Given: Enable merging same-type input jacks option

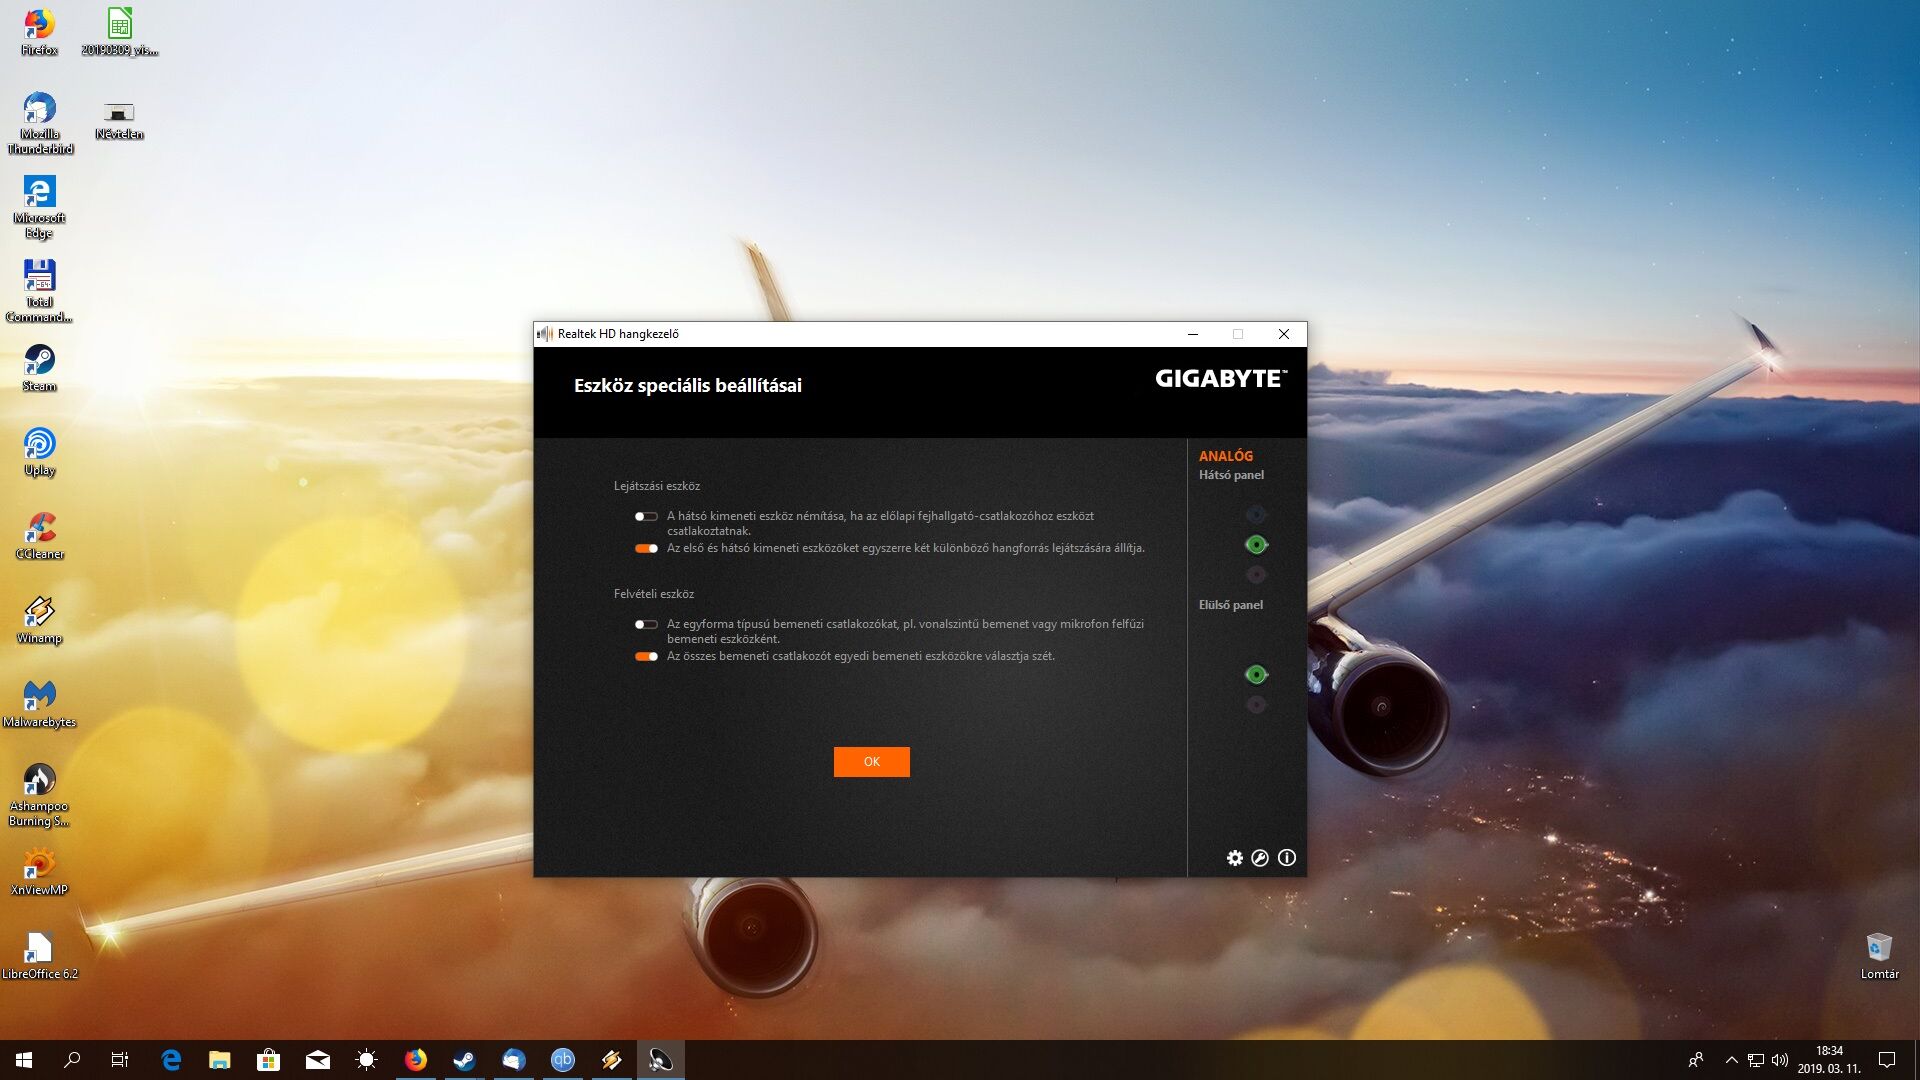Looking at the screenshot, I should coord(646,625).
